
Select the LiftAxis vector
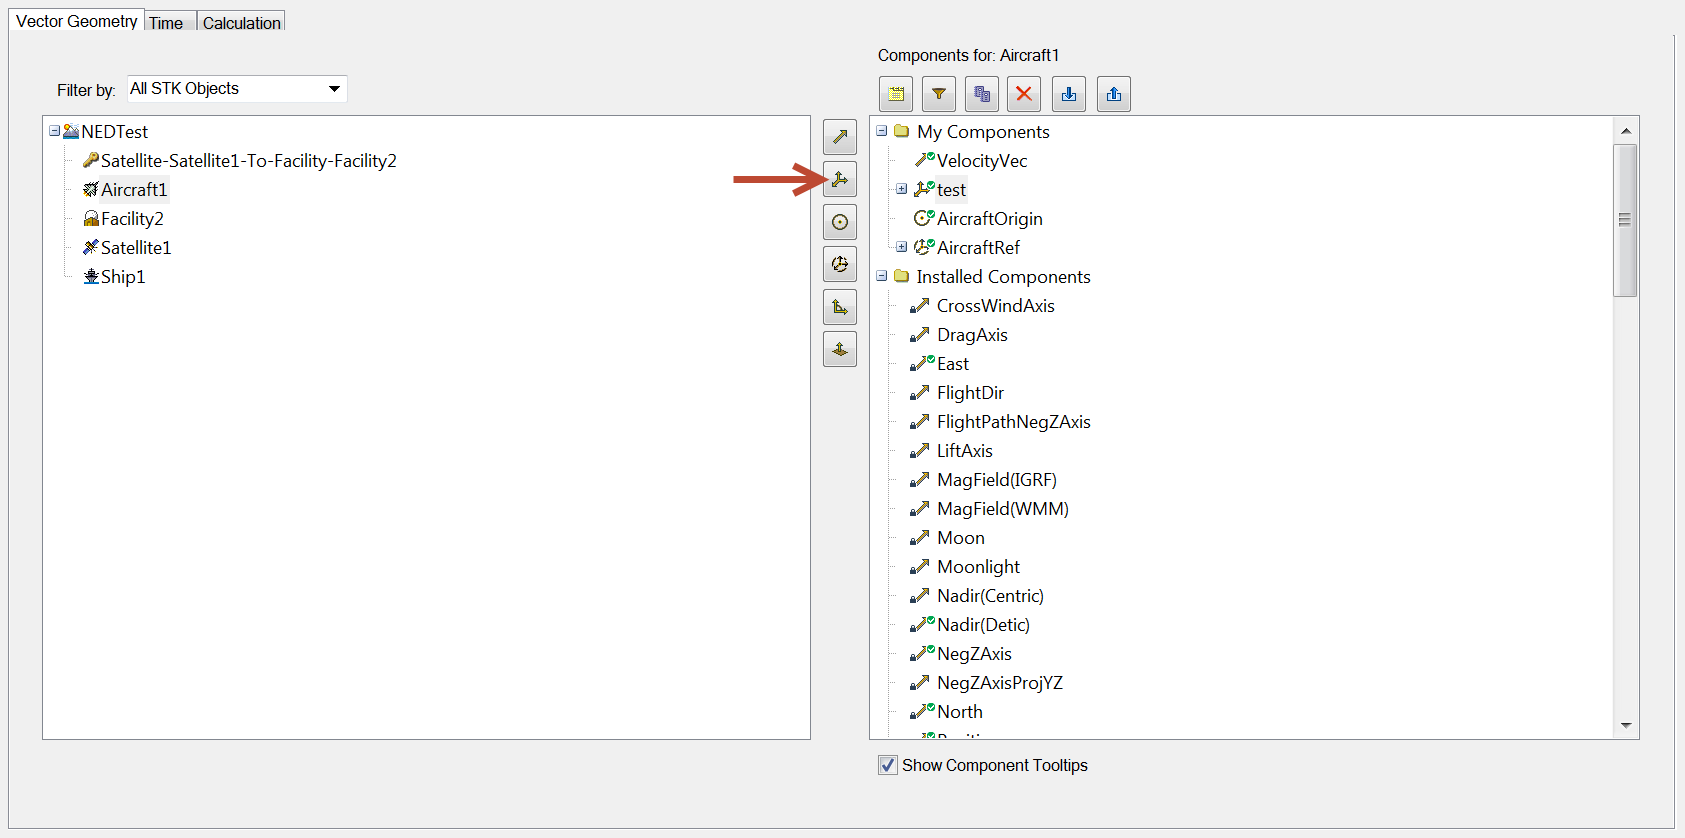(965, 450)
